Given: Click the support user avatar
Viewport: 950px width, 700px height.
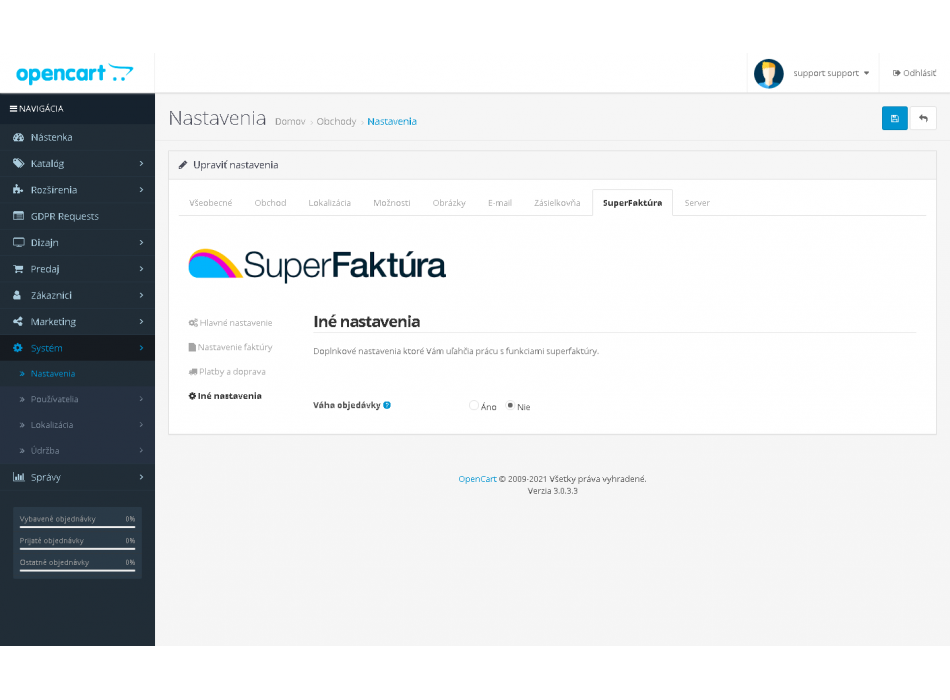Looking at the screenshot, I should [769, 73].
